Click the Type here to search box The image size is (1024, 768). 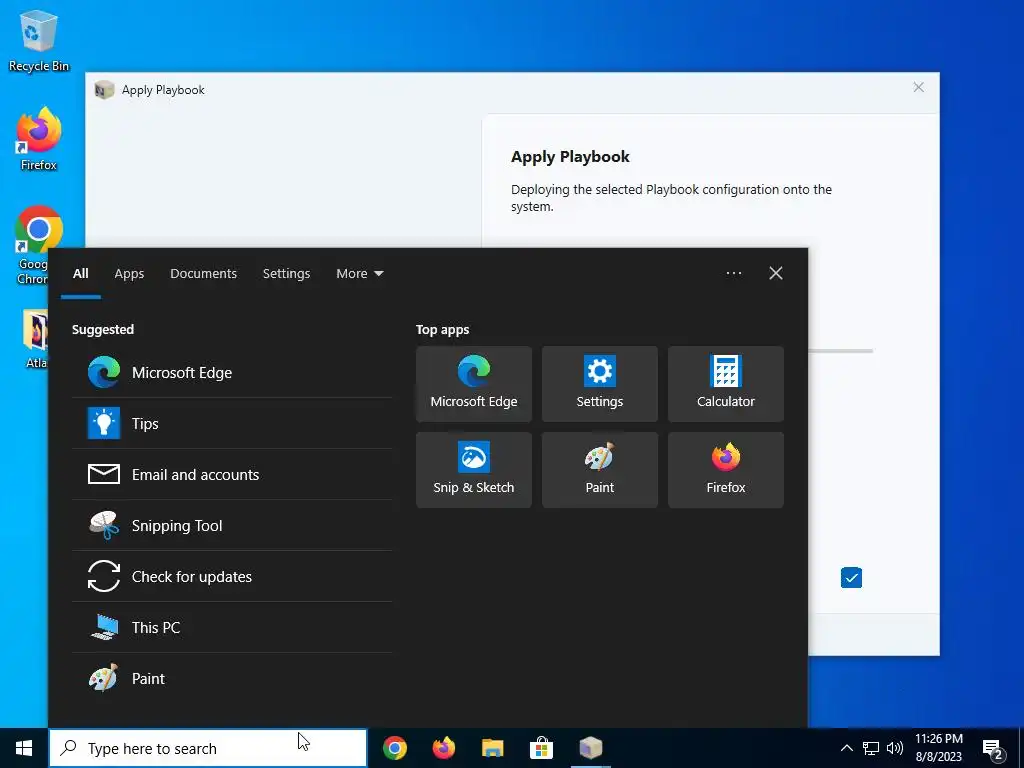click(x=208, y=748)
